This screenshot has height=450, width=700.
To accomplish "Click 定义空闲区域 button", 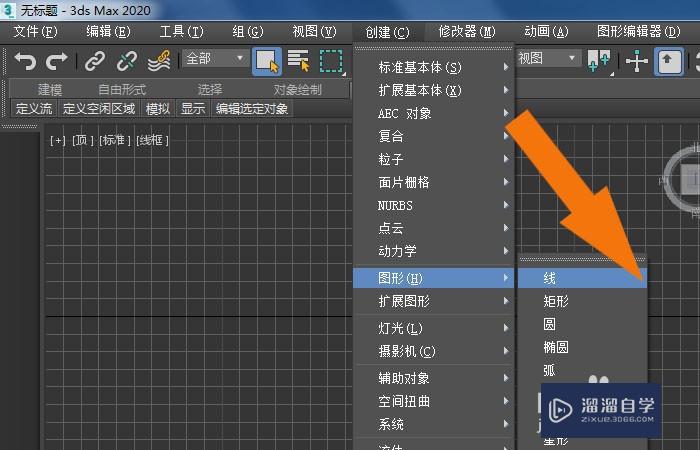I will pos(99,108).
